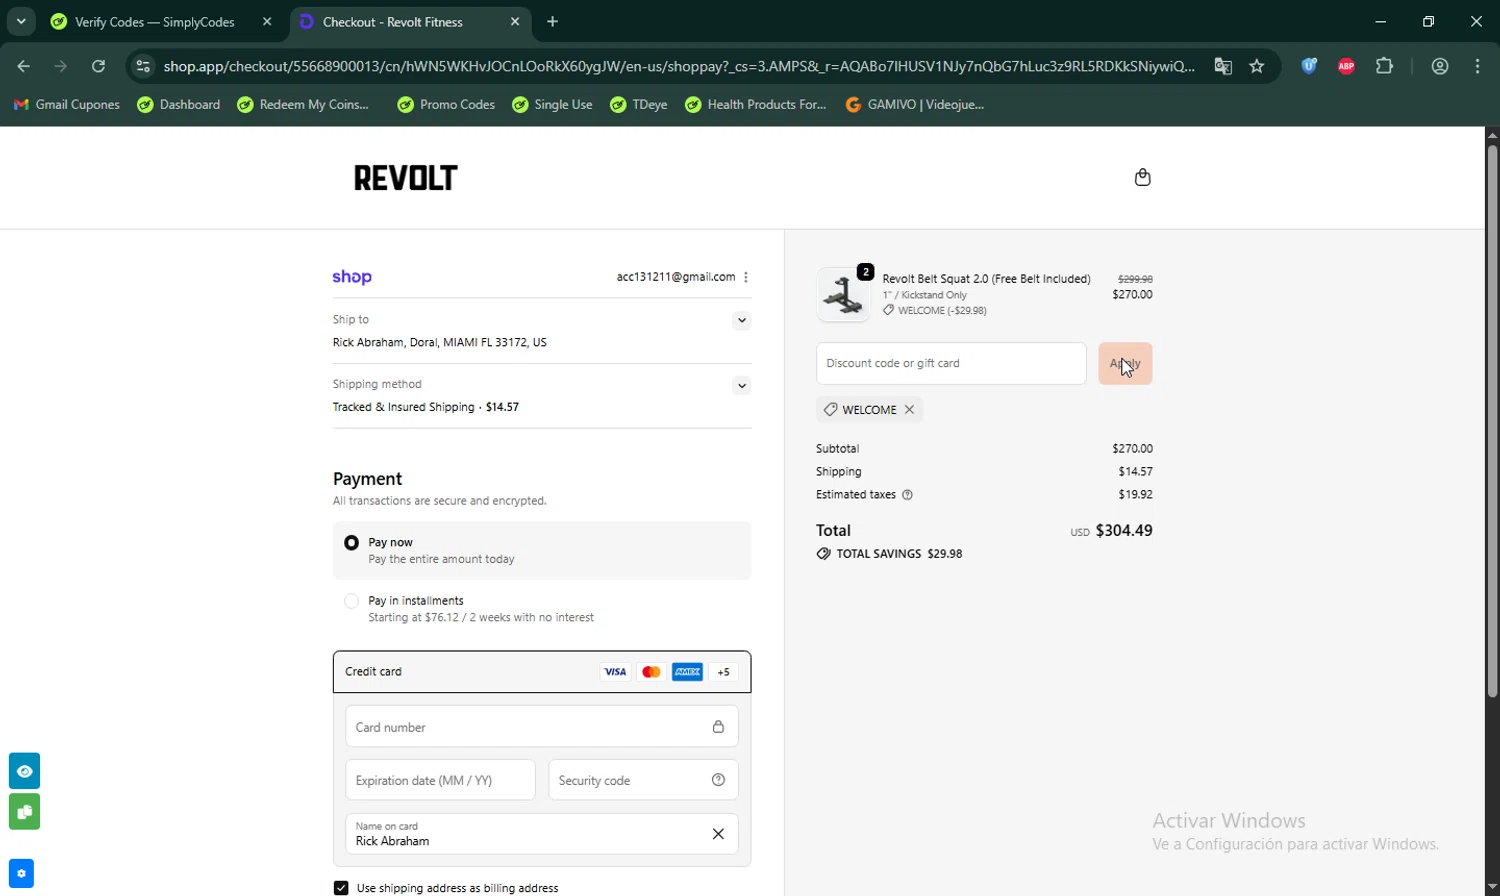Screen dimensions: 1500x896
Task: Remove the WELCOME discount code
Action: tap(909, 409)
